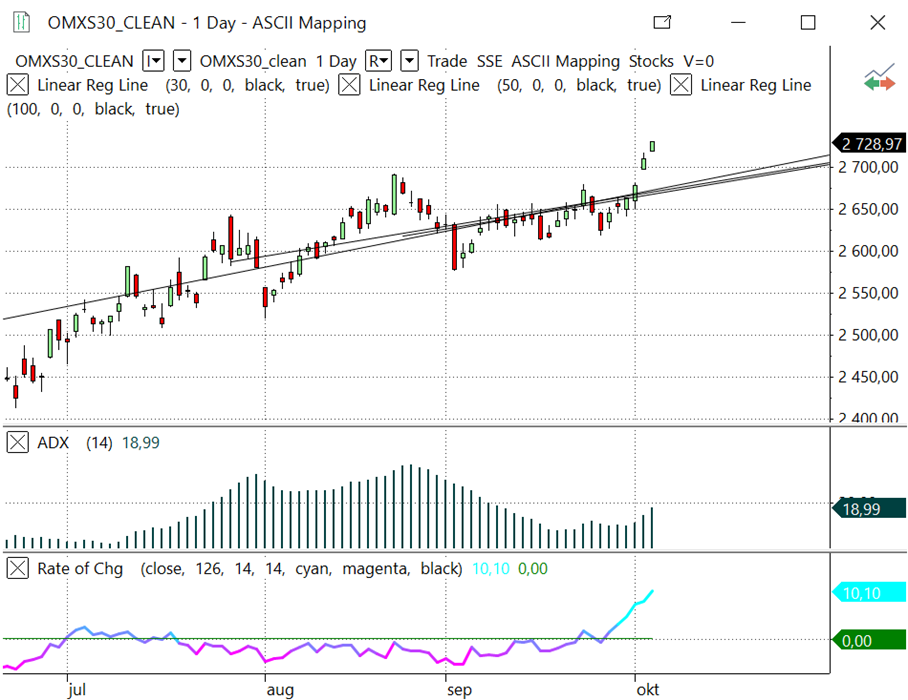
Task: Click the pop-out window icon in title bar
Action: tap(662, 22)
